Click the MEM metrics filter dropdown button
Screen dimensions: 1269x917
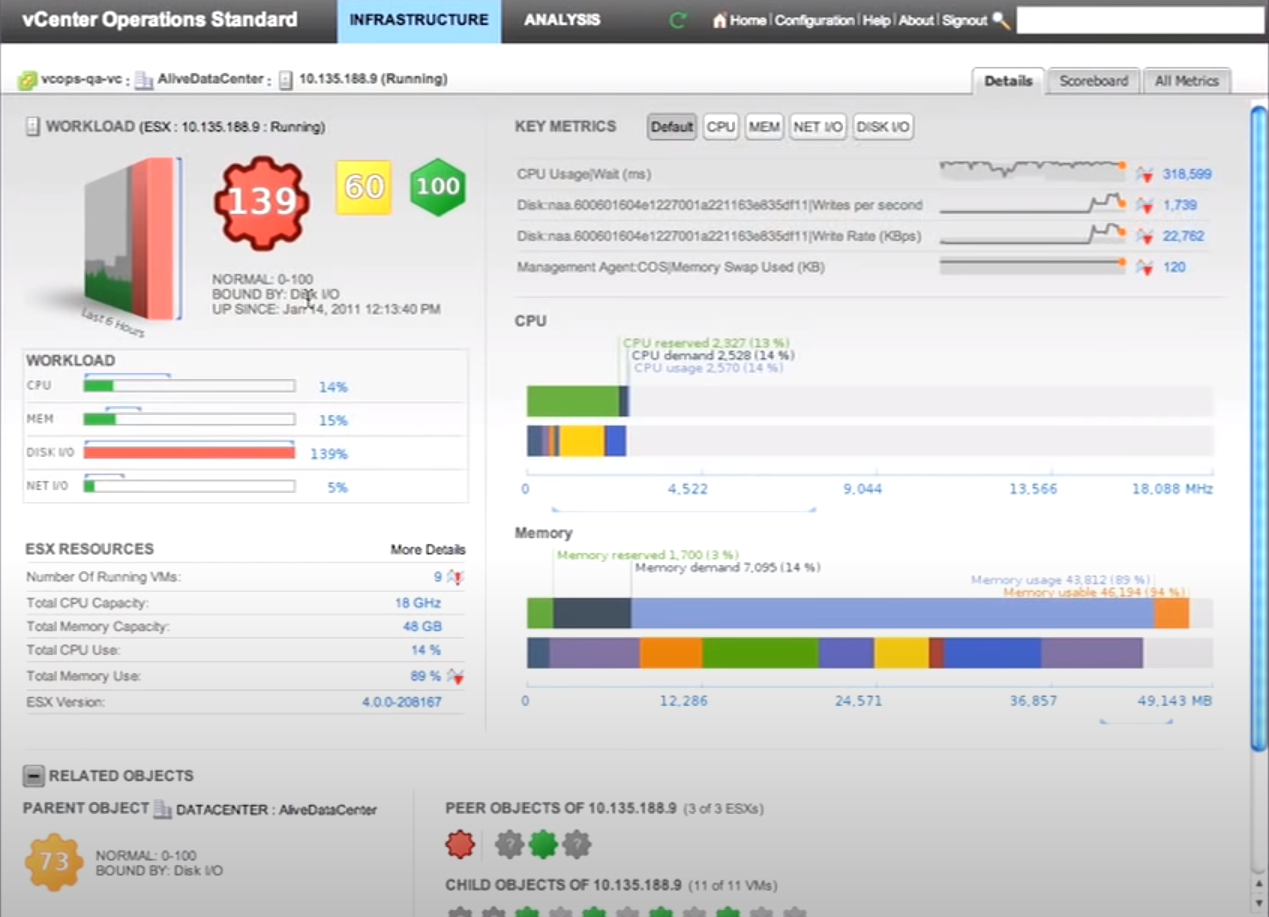click(763, 127)
